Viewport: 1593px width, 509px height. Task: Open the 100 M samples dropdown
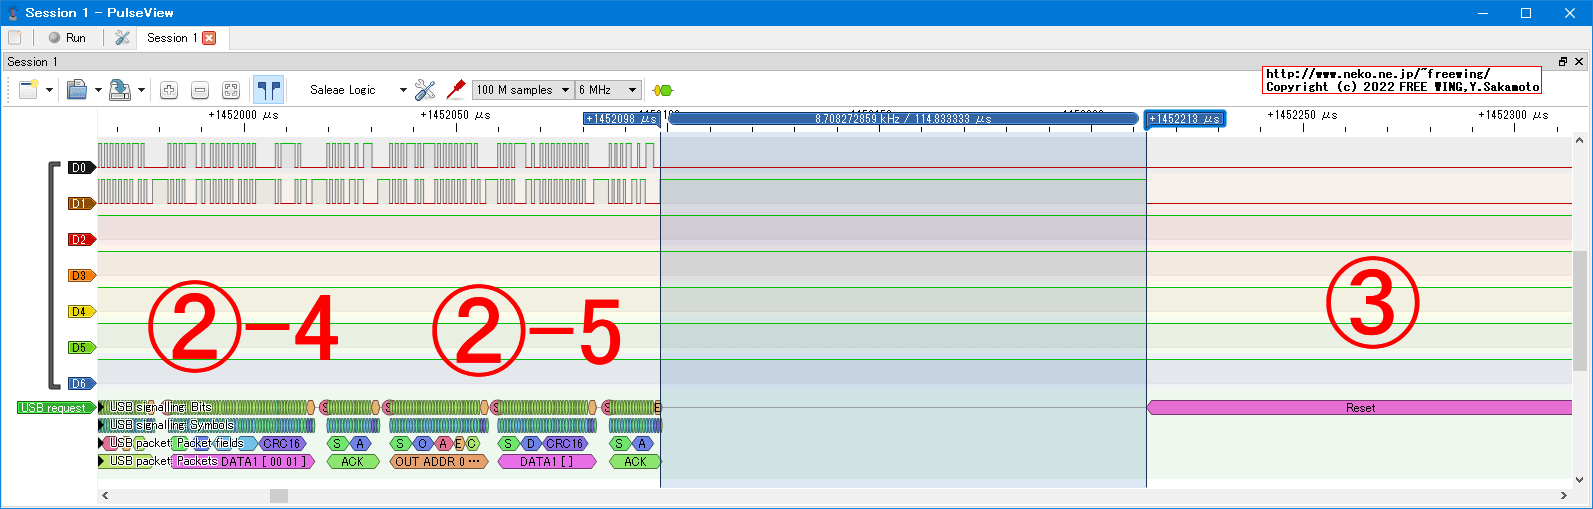tap(522, 90)
